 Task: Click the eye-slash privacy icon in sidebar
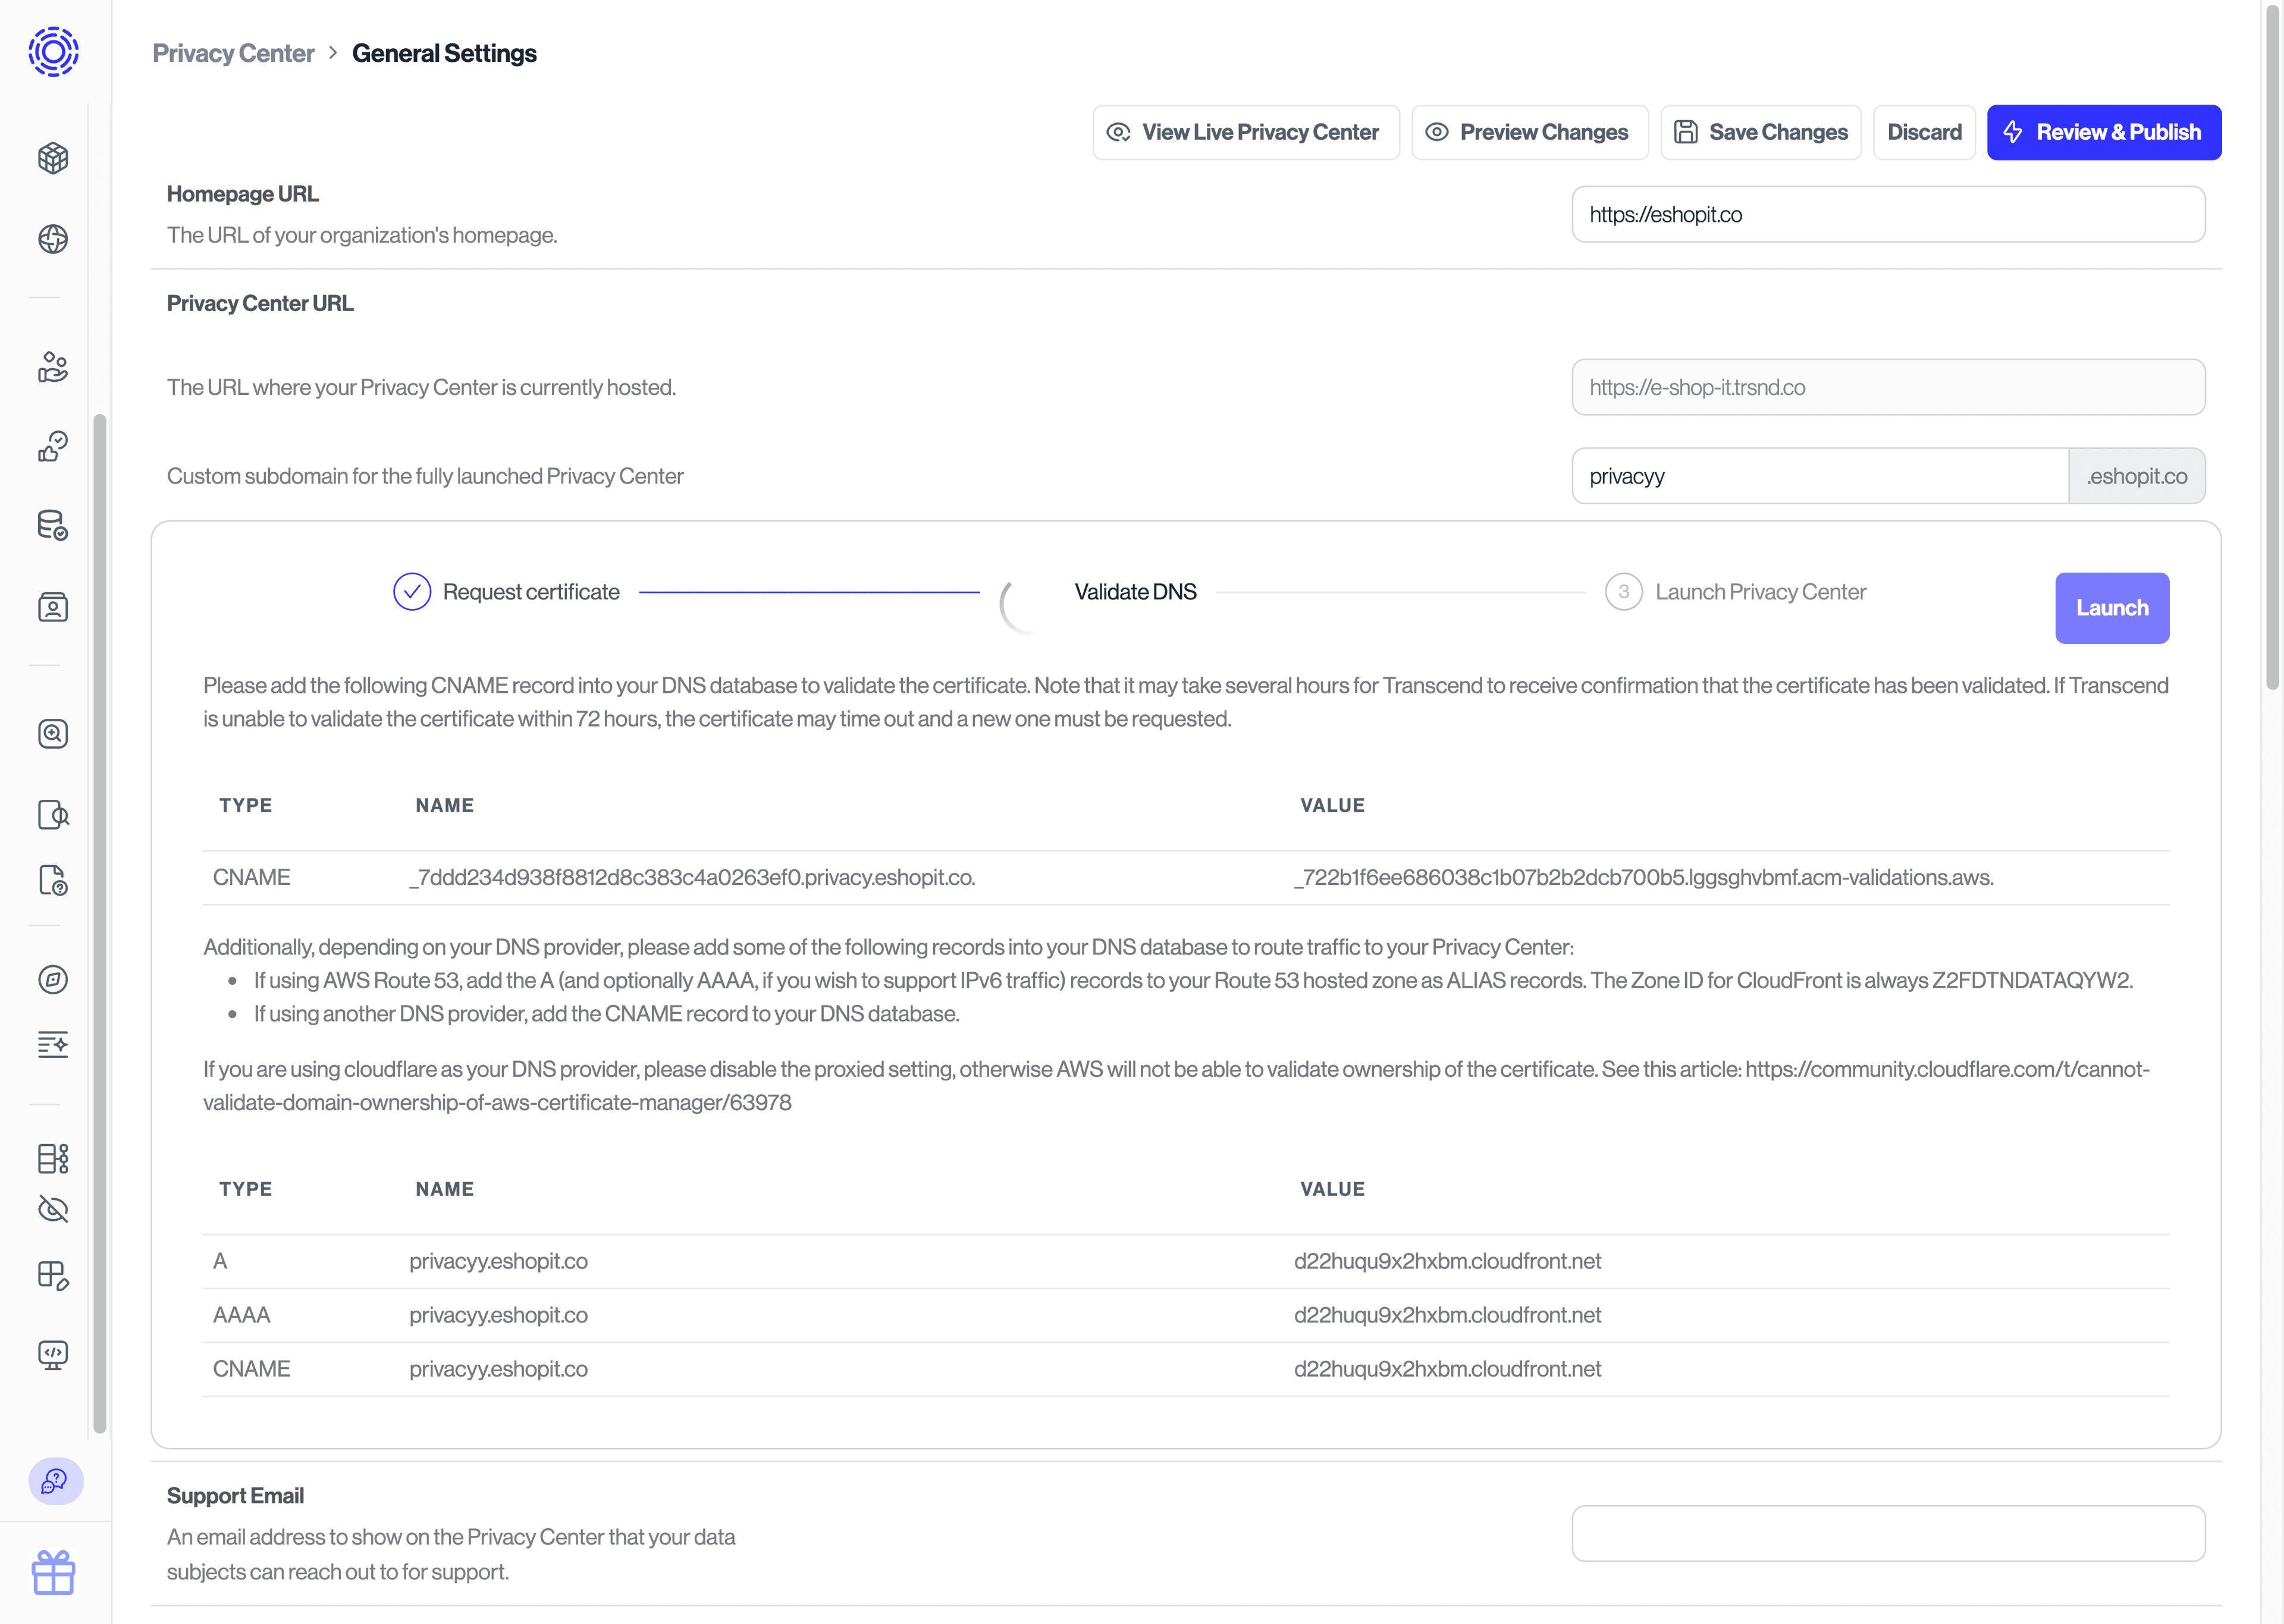(x=52, y=1209)
